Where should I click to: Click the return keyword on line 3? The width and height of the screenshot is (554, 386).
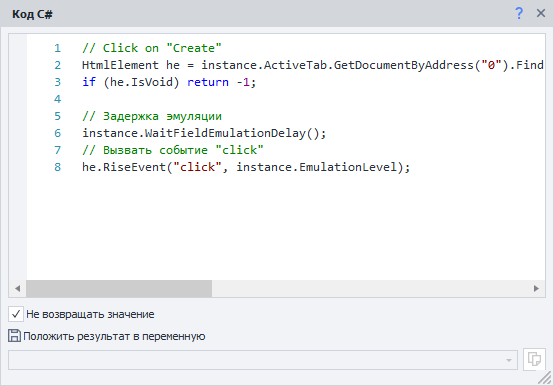208,82
